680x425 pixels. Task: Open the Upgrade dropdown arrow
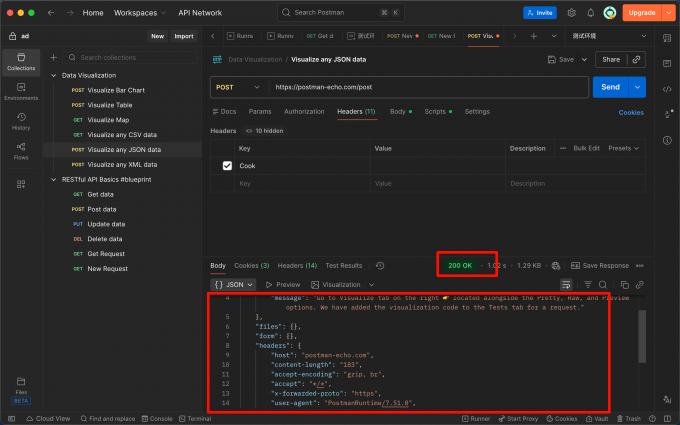click(668, 13)
